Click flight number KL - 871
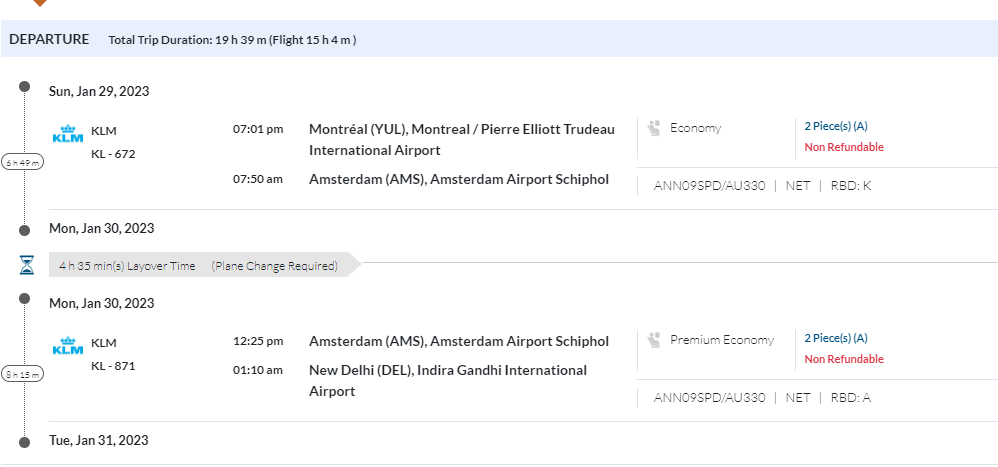The height and width of the screenshot is (467, 998). pos(113,366)
